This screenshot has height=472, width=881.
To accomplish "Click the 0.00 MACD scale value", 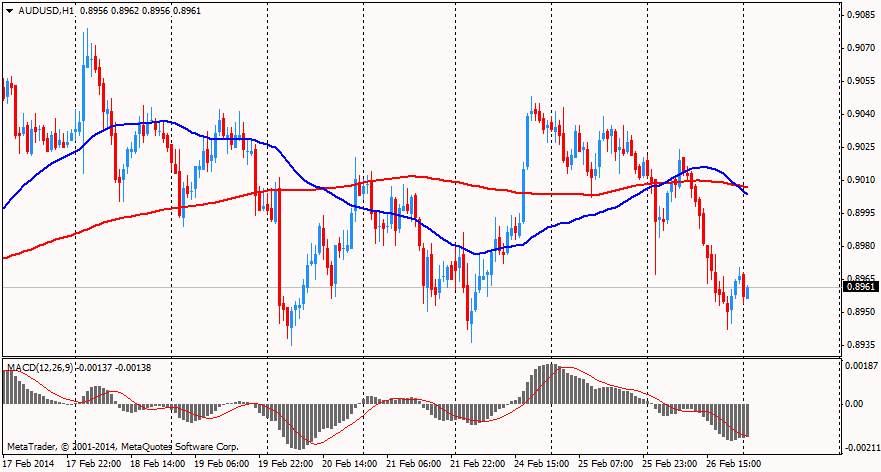I will (x=856, y=404).
